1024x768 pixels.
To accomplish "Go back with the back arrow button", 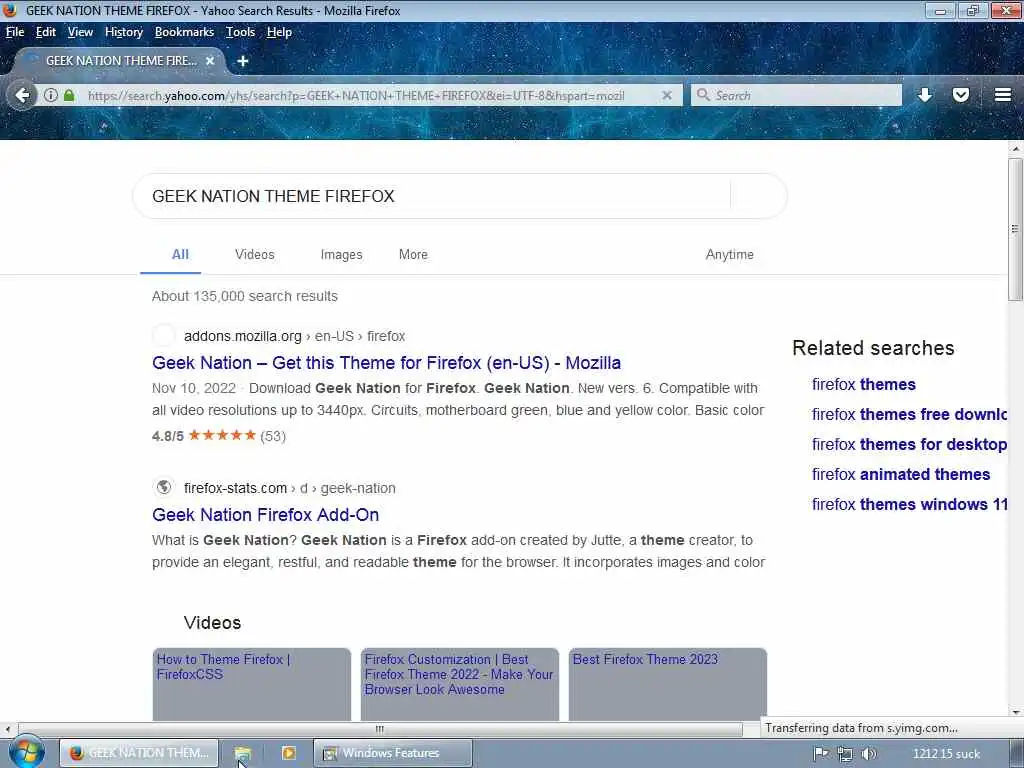I will pos(22,95).
